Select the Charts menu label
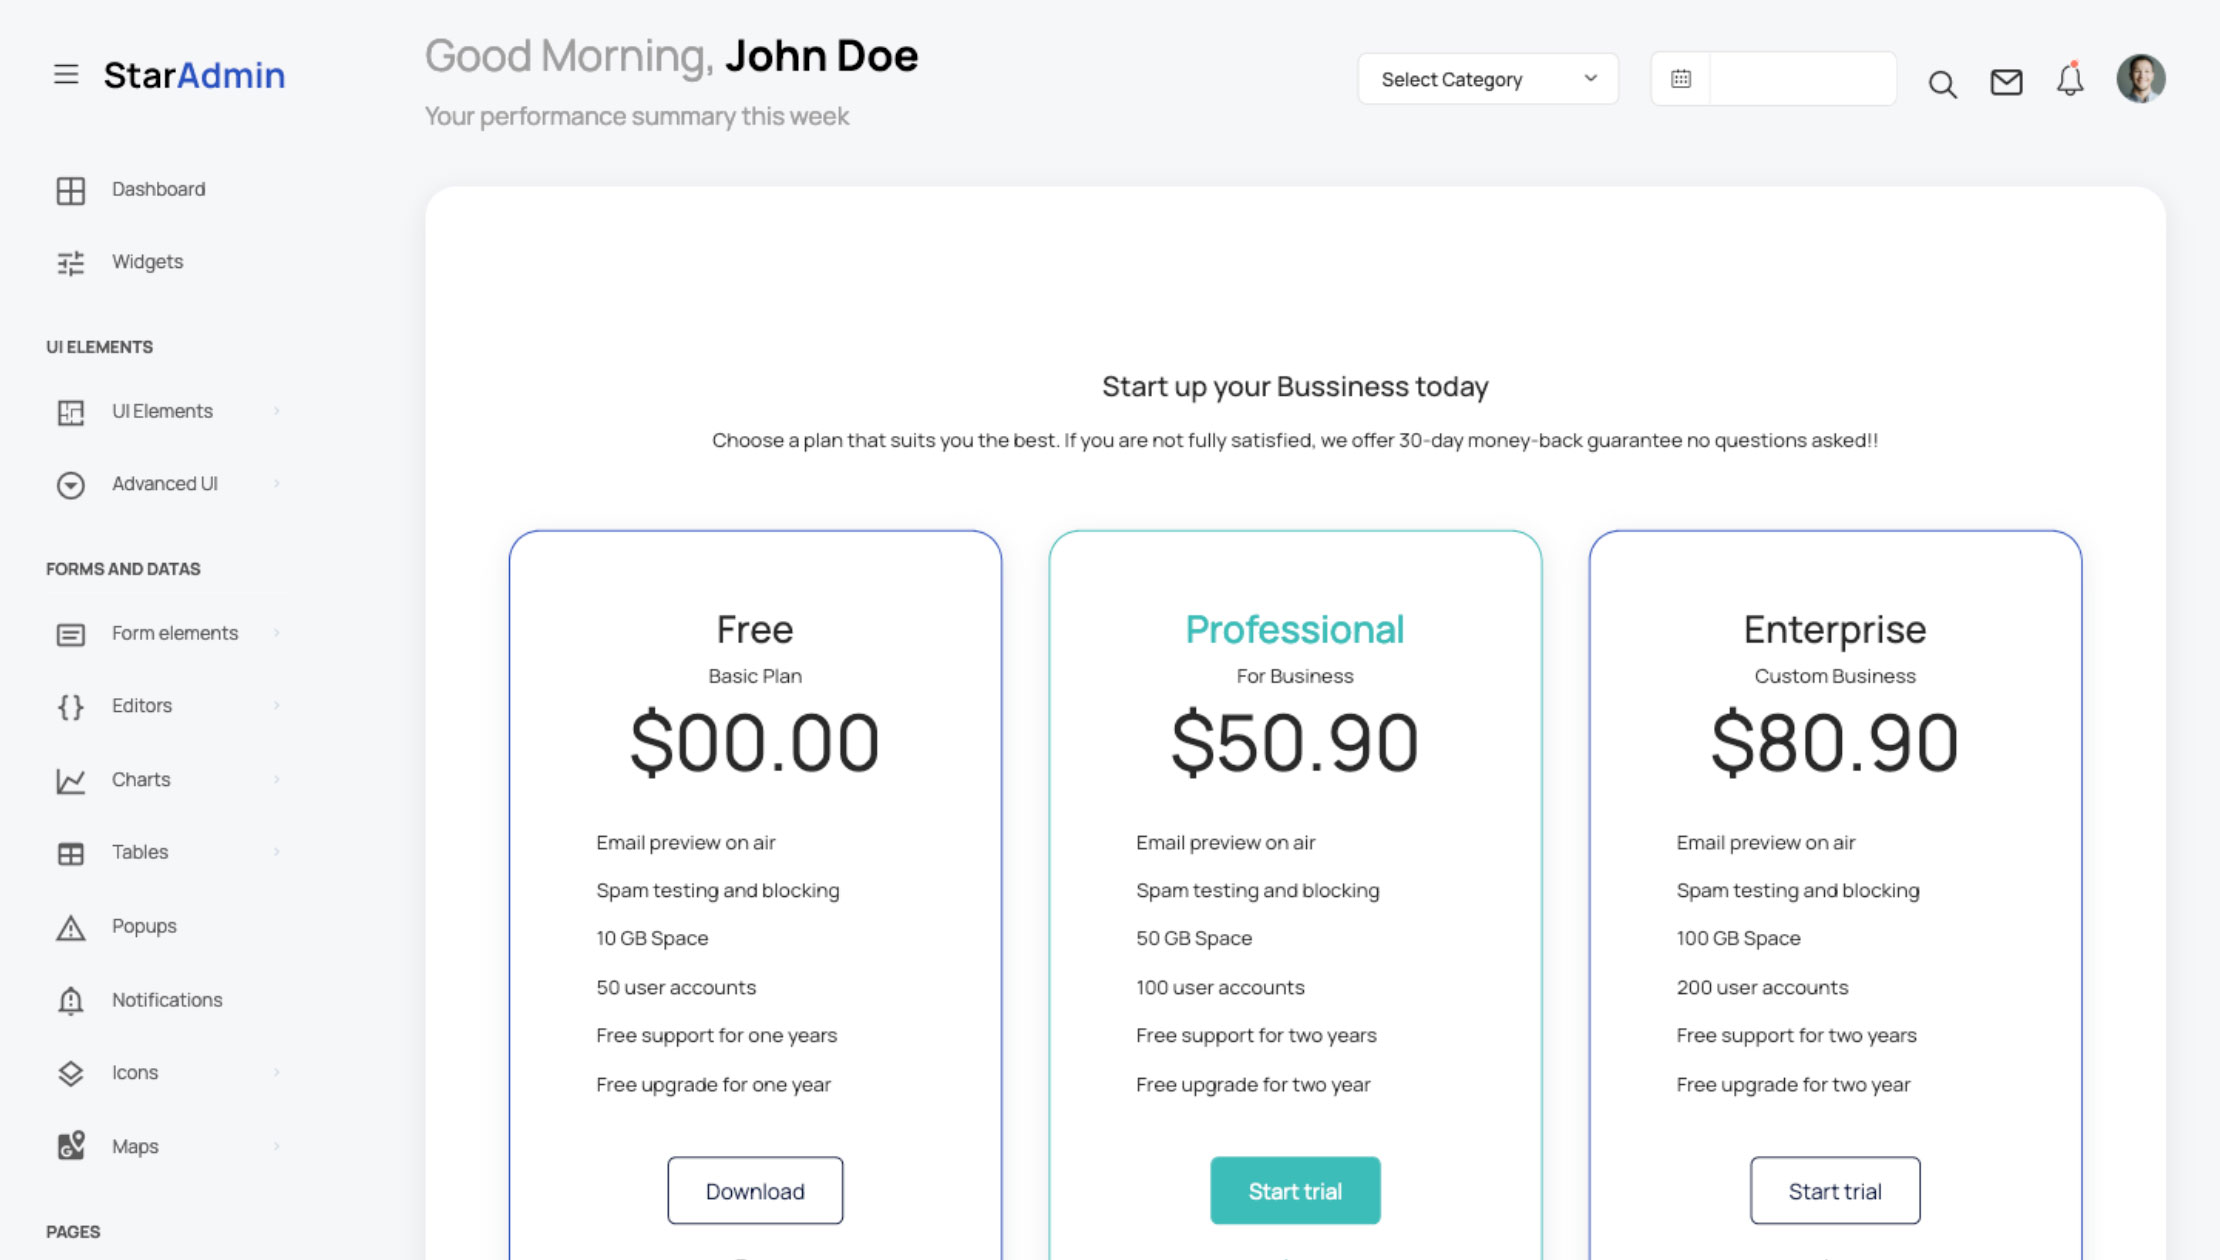Screen dimensions: 2220x1260 (x=141, y=779)
